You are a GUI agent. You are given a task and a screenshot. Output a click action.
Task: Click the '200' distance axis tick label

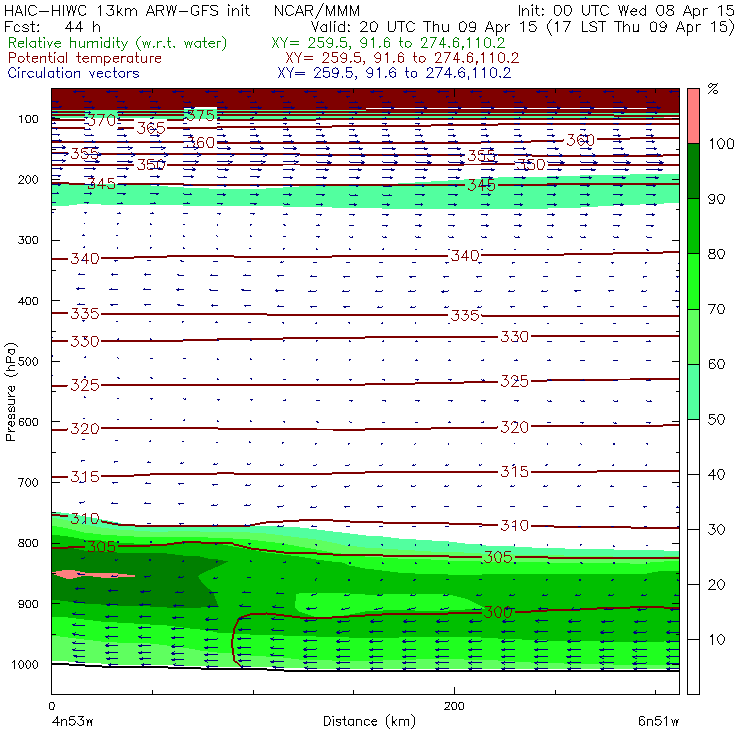pos(454,706)
